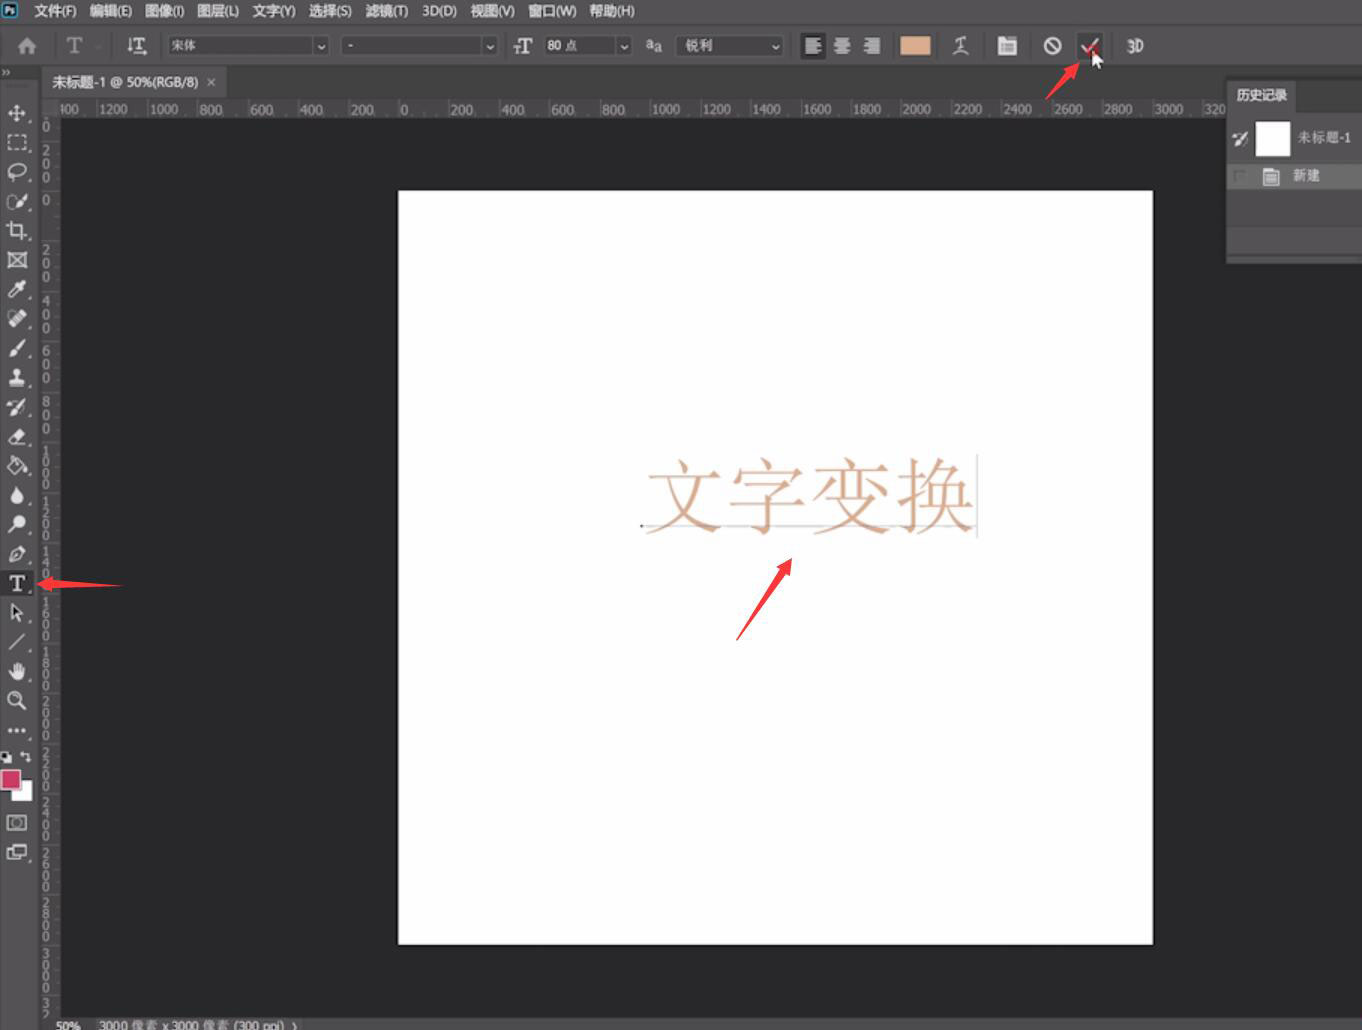1362x1030 pixels.
Task: Expand the status bar info arrow
Action: coord(294,1025)
